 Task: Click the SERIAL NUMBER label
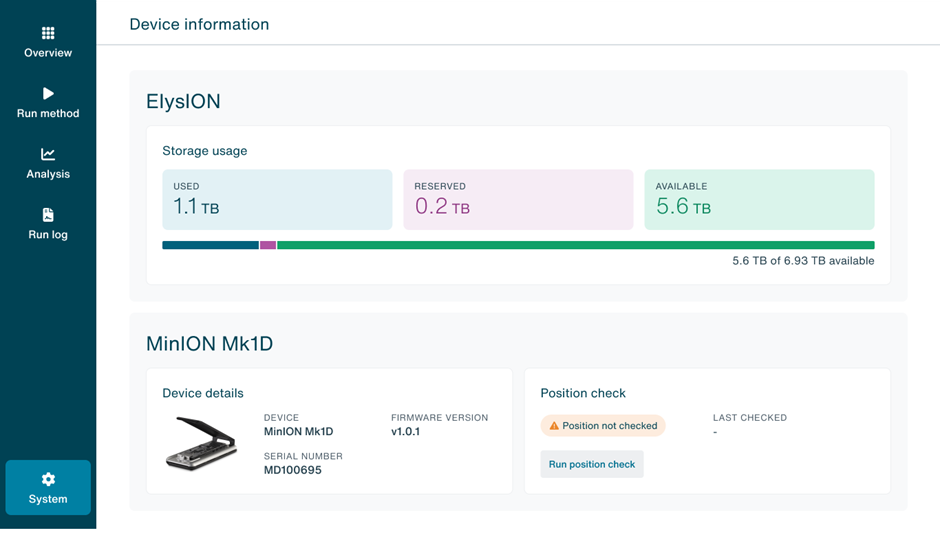point(303,456)
